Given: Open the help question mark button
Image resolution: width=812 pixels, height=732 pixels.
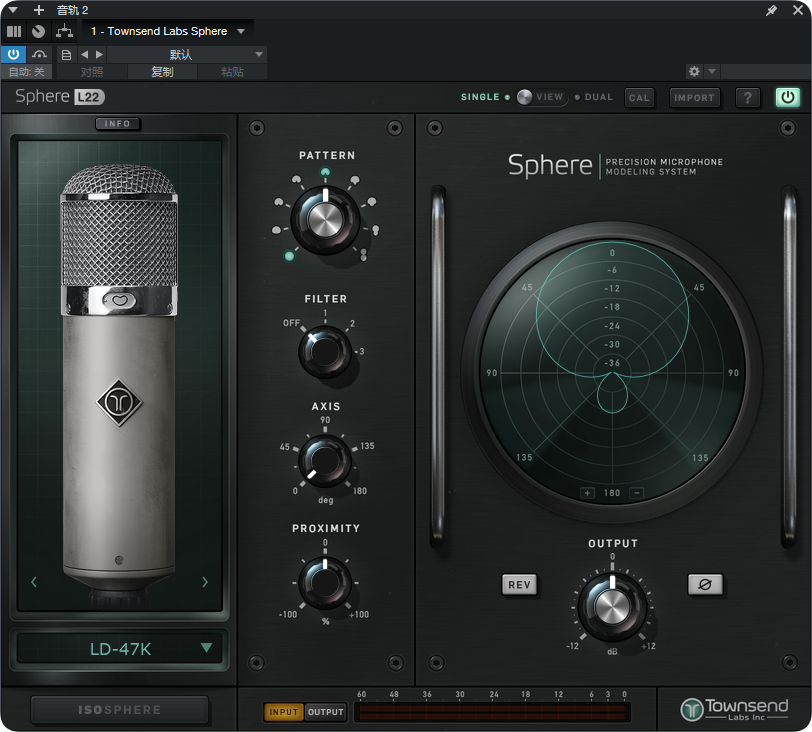Looking at the screenshot, I should coord(748,97).
